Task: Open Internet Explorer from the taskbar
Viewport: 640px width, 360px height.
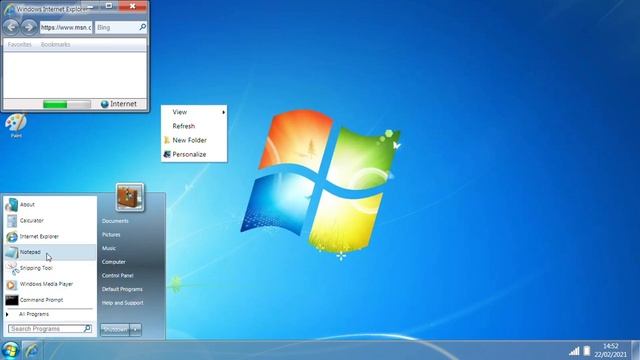Action: pos(31,351)
